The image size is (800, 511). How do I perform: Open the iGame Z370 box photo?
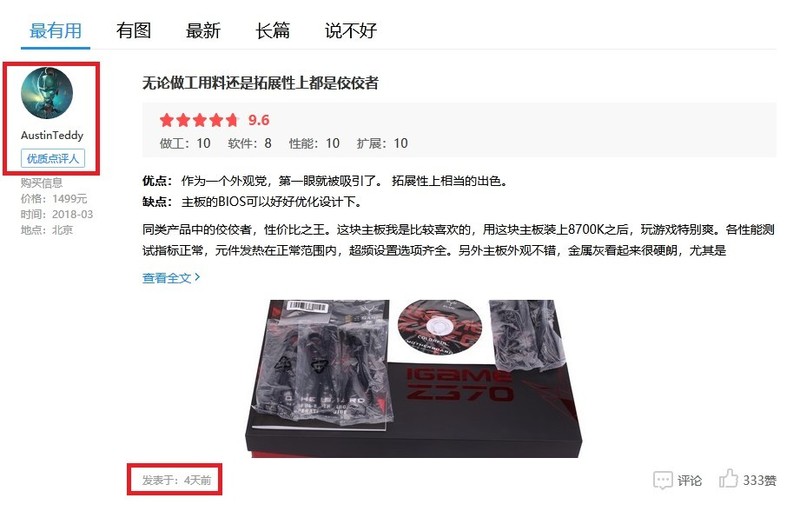point(413,378)
